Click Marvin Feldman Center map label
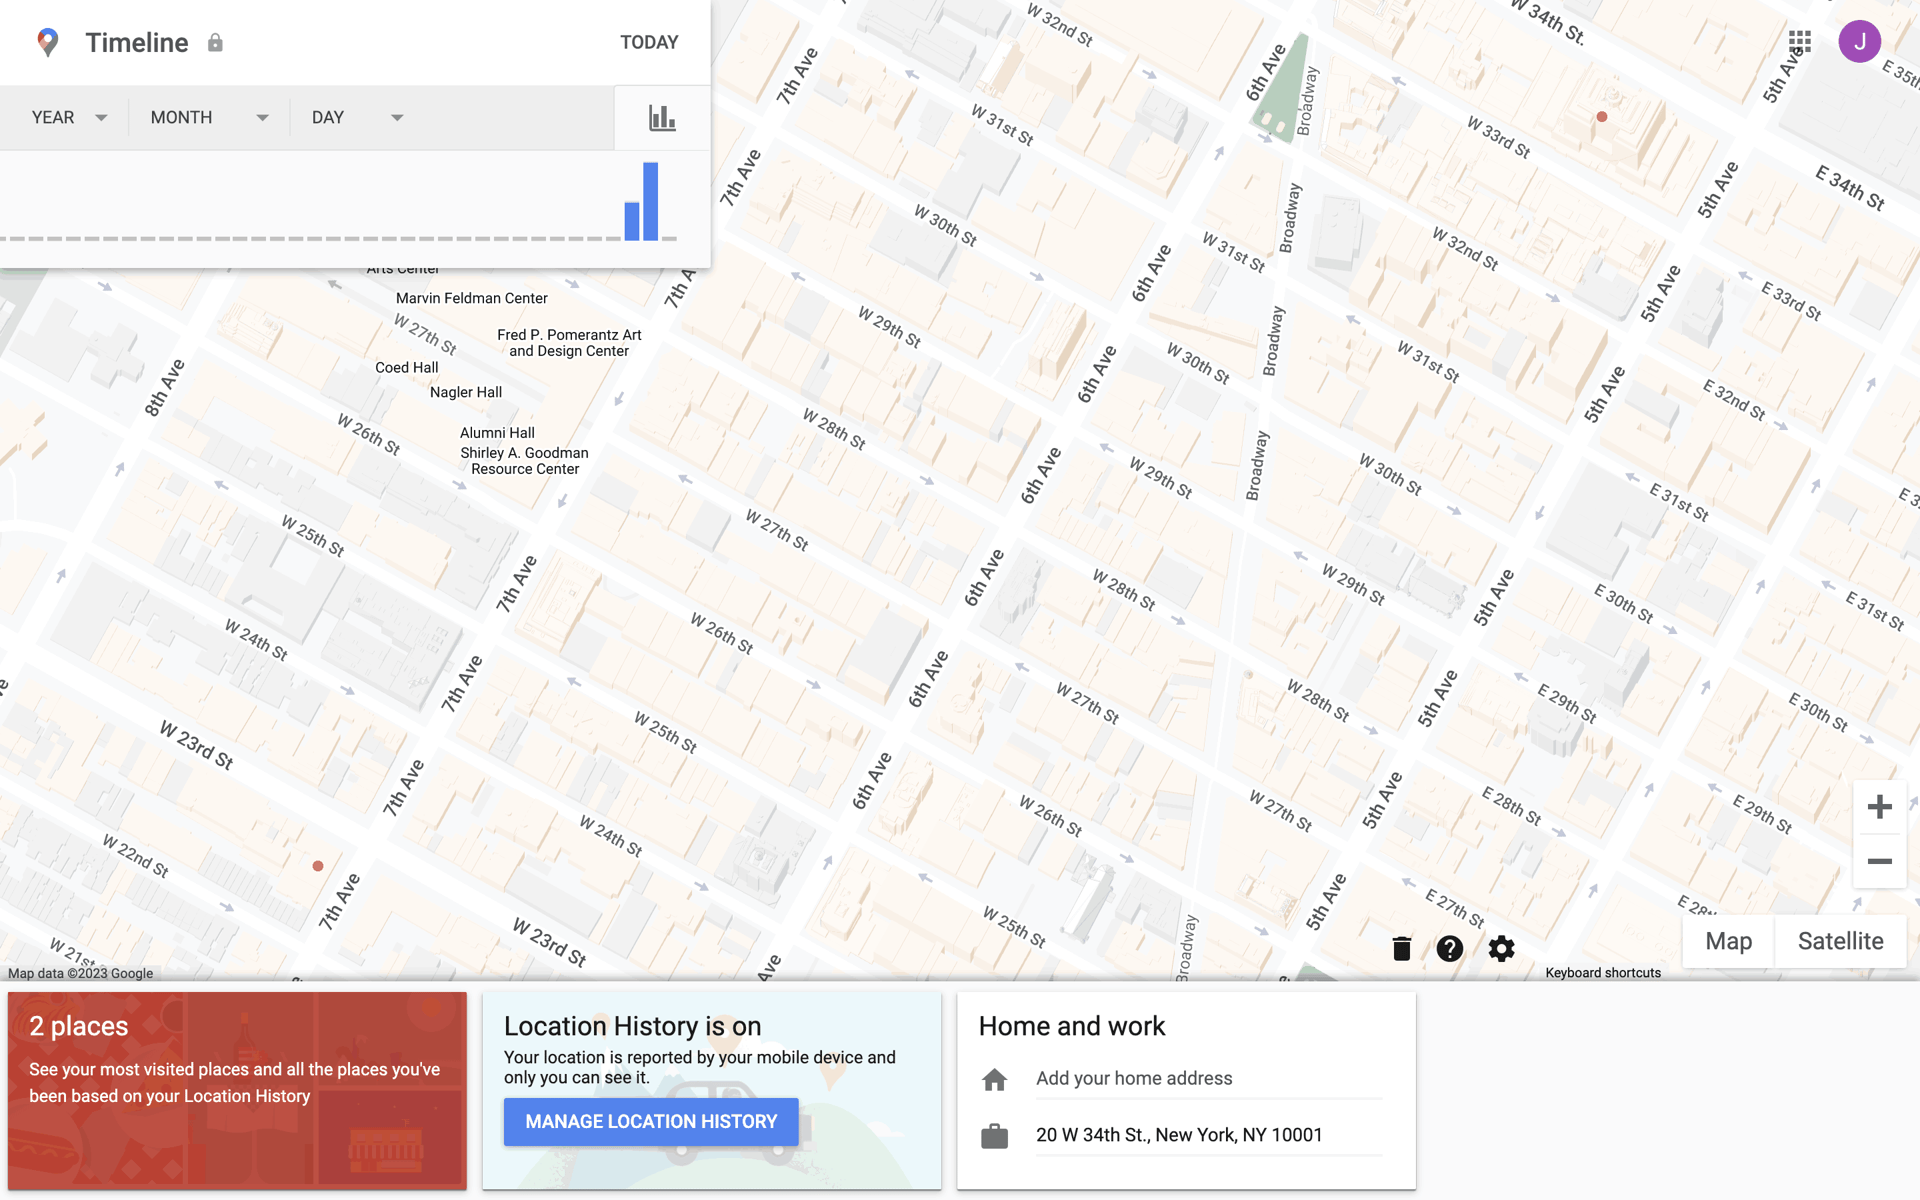Screen dimensions: 1920x1200 472,298
